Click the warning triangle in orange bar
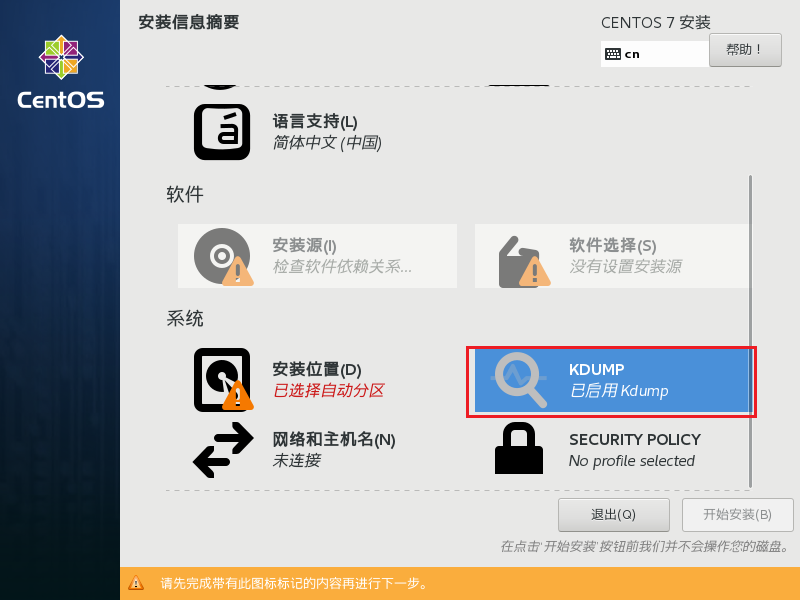 136,583
